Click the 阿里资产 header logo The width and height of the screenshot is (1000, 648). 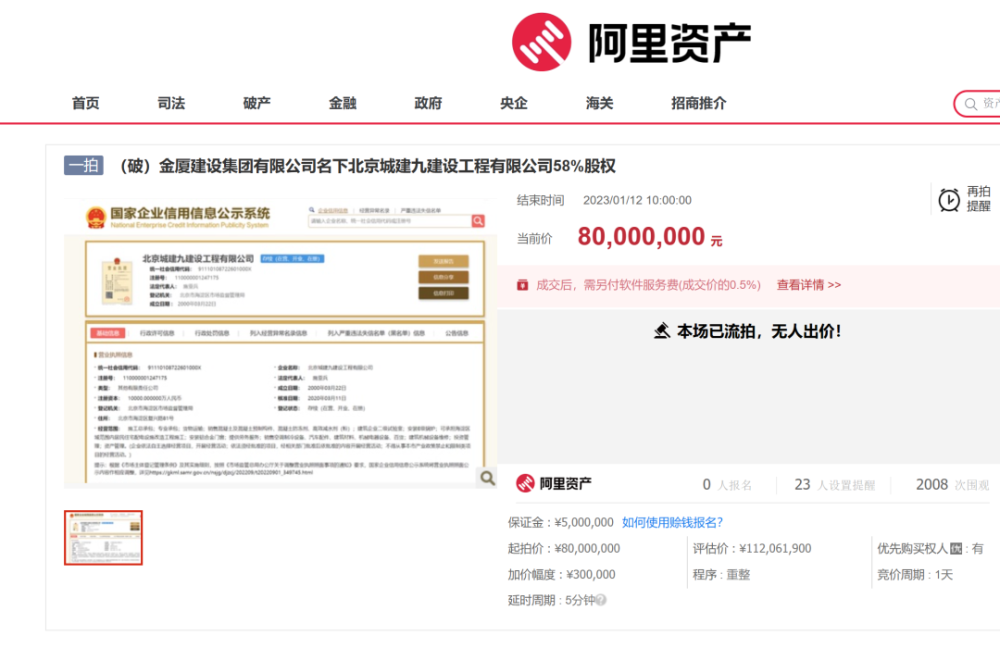(631, 42)
